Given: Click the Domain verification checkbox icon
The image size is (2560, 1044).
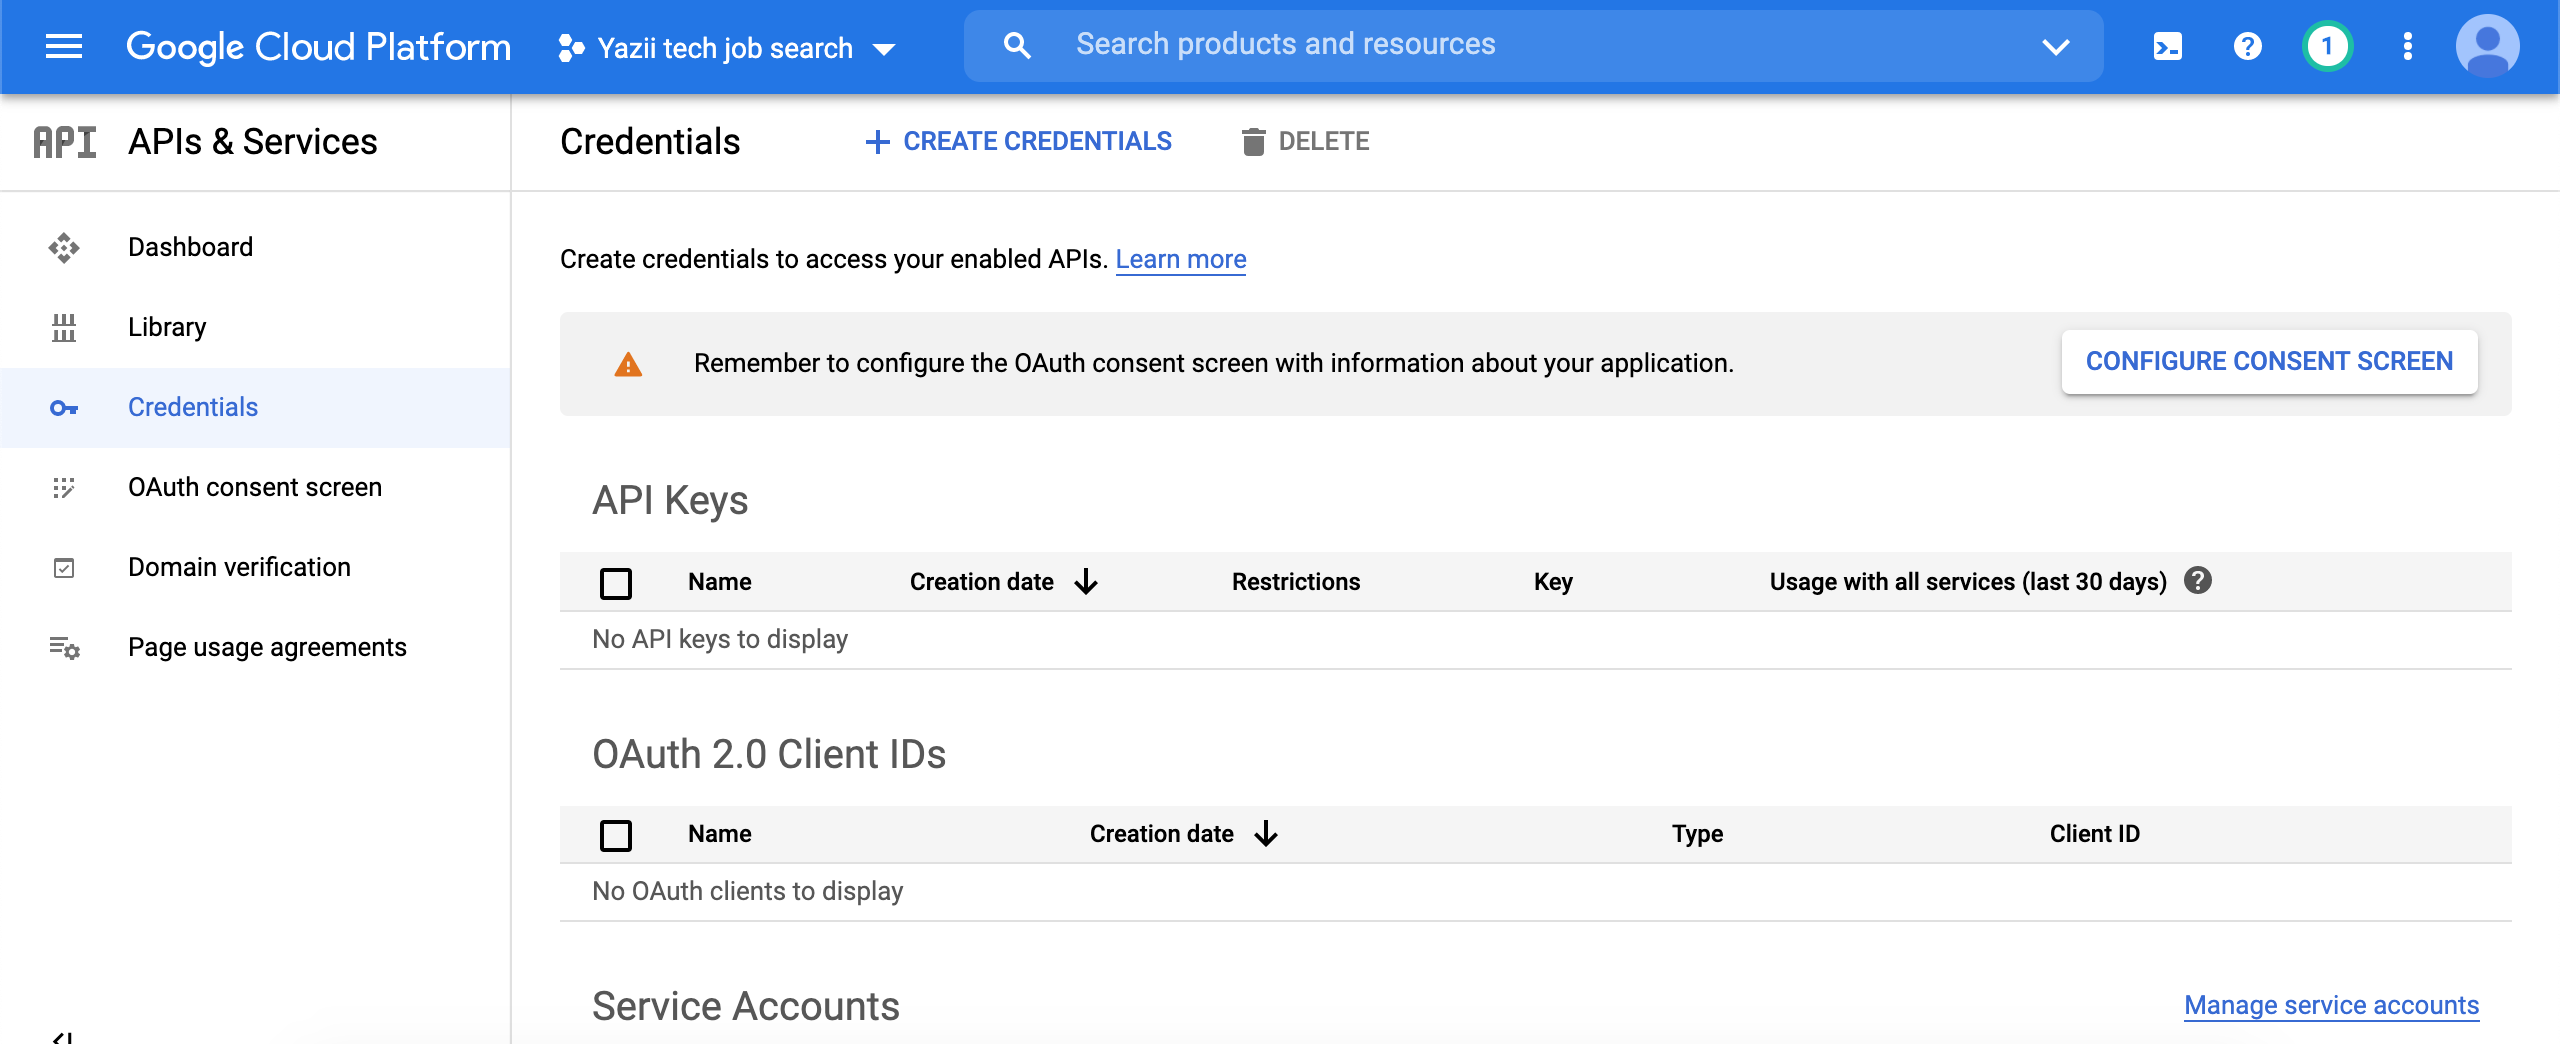Looking at the screenshot, I should (64, 568).
